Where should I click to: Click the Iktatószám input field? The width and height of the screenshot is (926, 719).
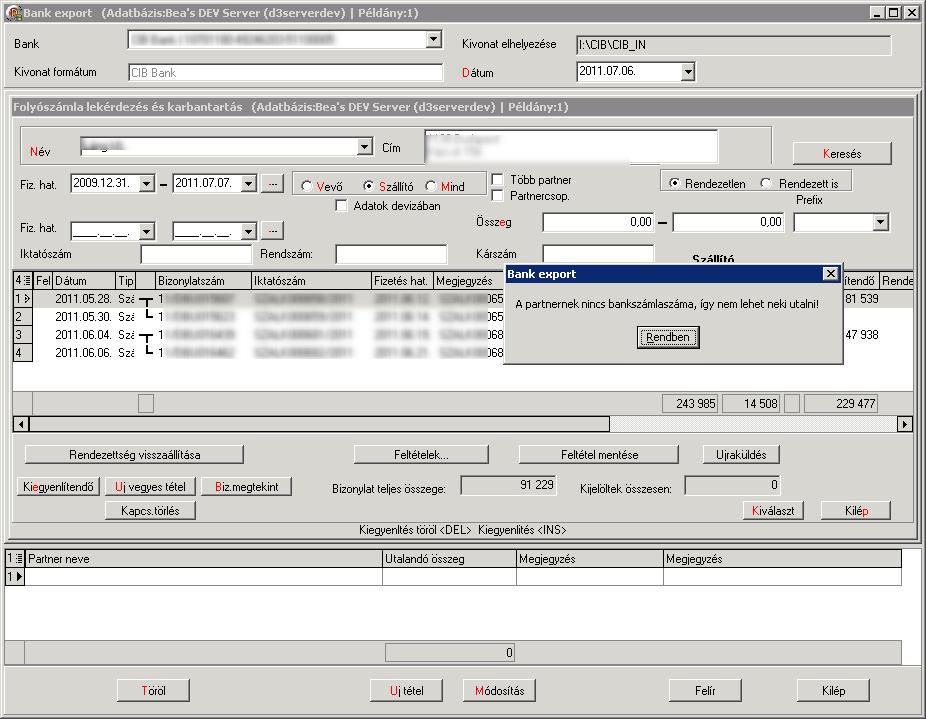196,254
